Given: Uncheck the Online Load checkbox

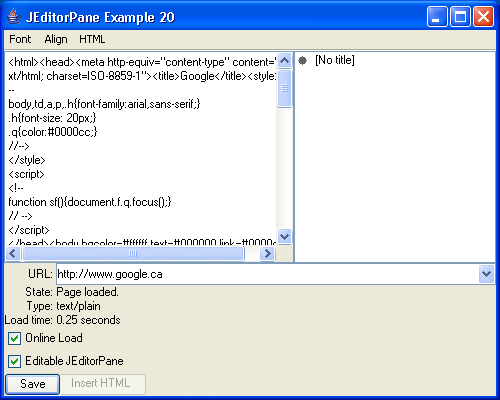Looking at the screenshot, I should (14, 338).
